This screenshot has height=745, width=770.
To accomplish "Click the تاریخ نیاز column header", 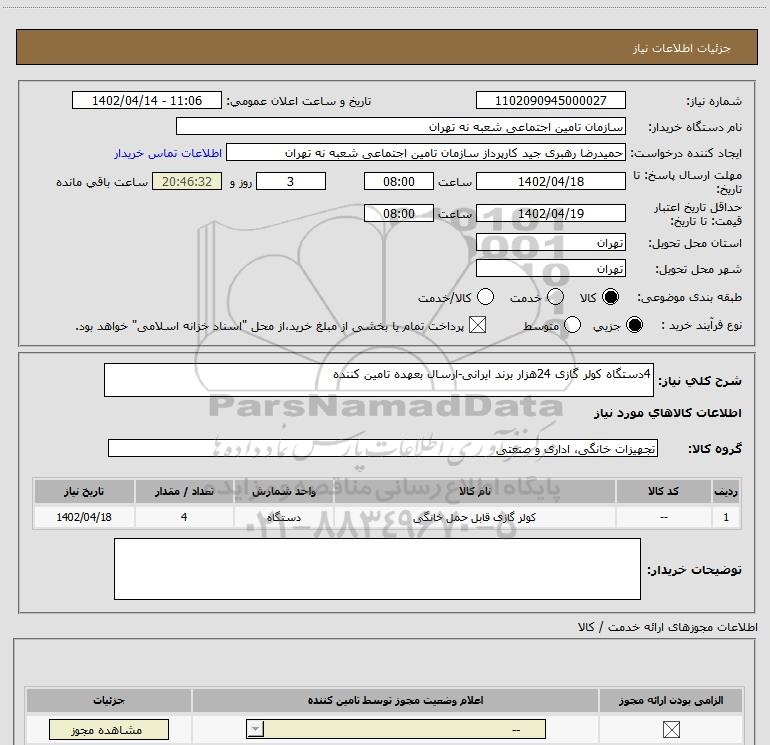I will 84,491.
